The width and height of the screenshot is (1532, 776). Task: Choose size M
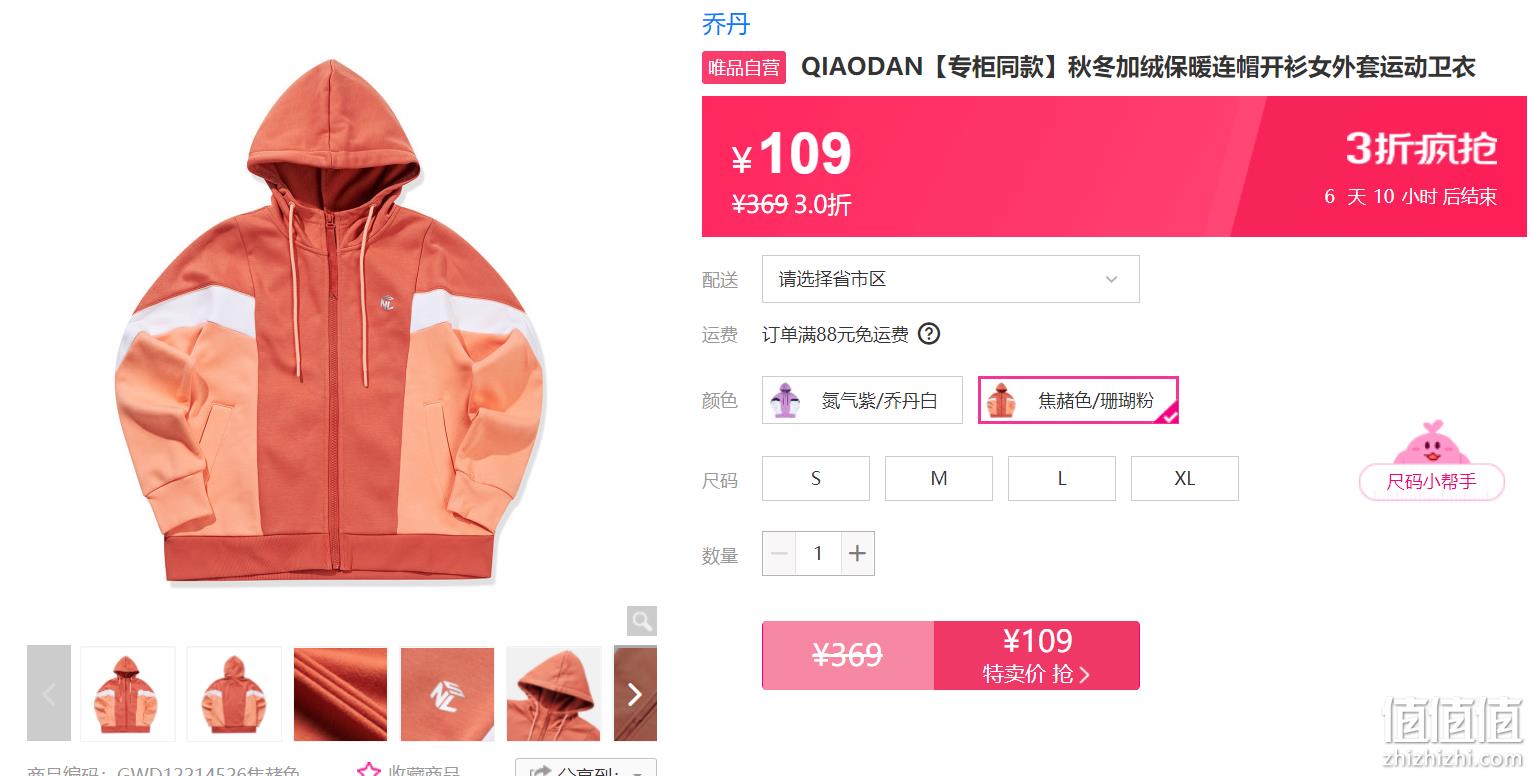(x=939, y=478)
